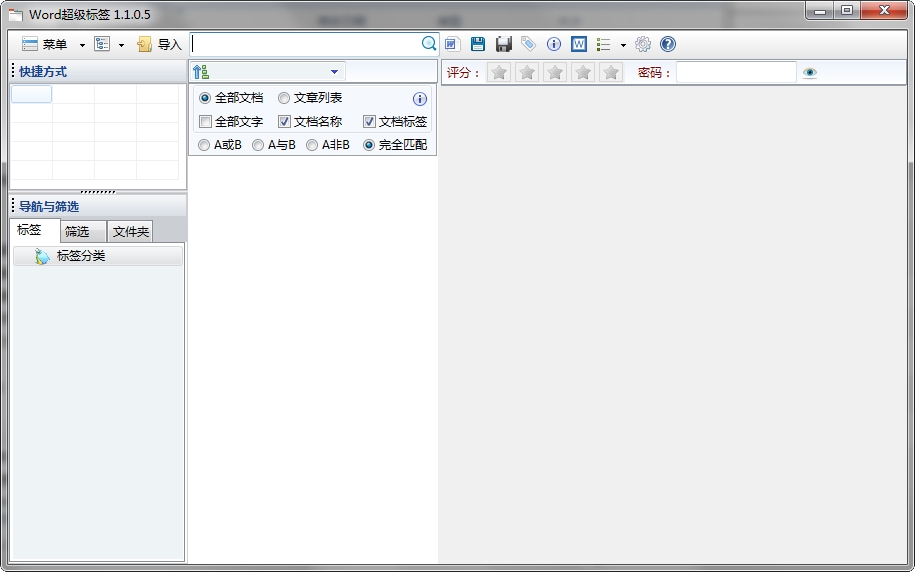Expand the list view dropdown arrow

[623, 45]
